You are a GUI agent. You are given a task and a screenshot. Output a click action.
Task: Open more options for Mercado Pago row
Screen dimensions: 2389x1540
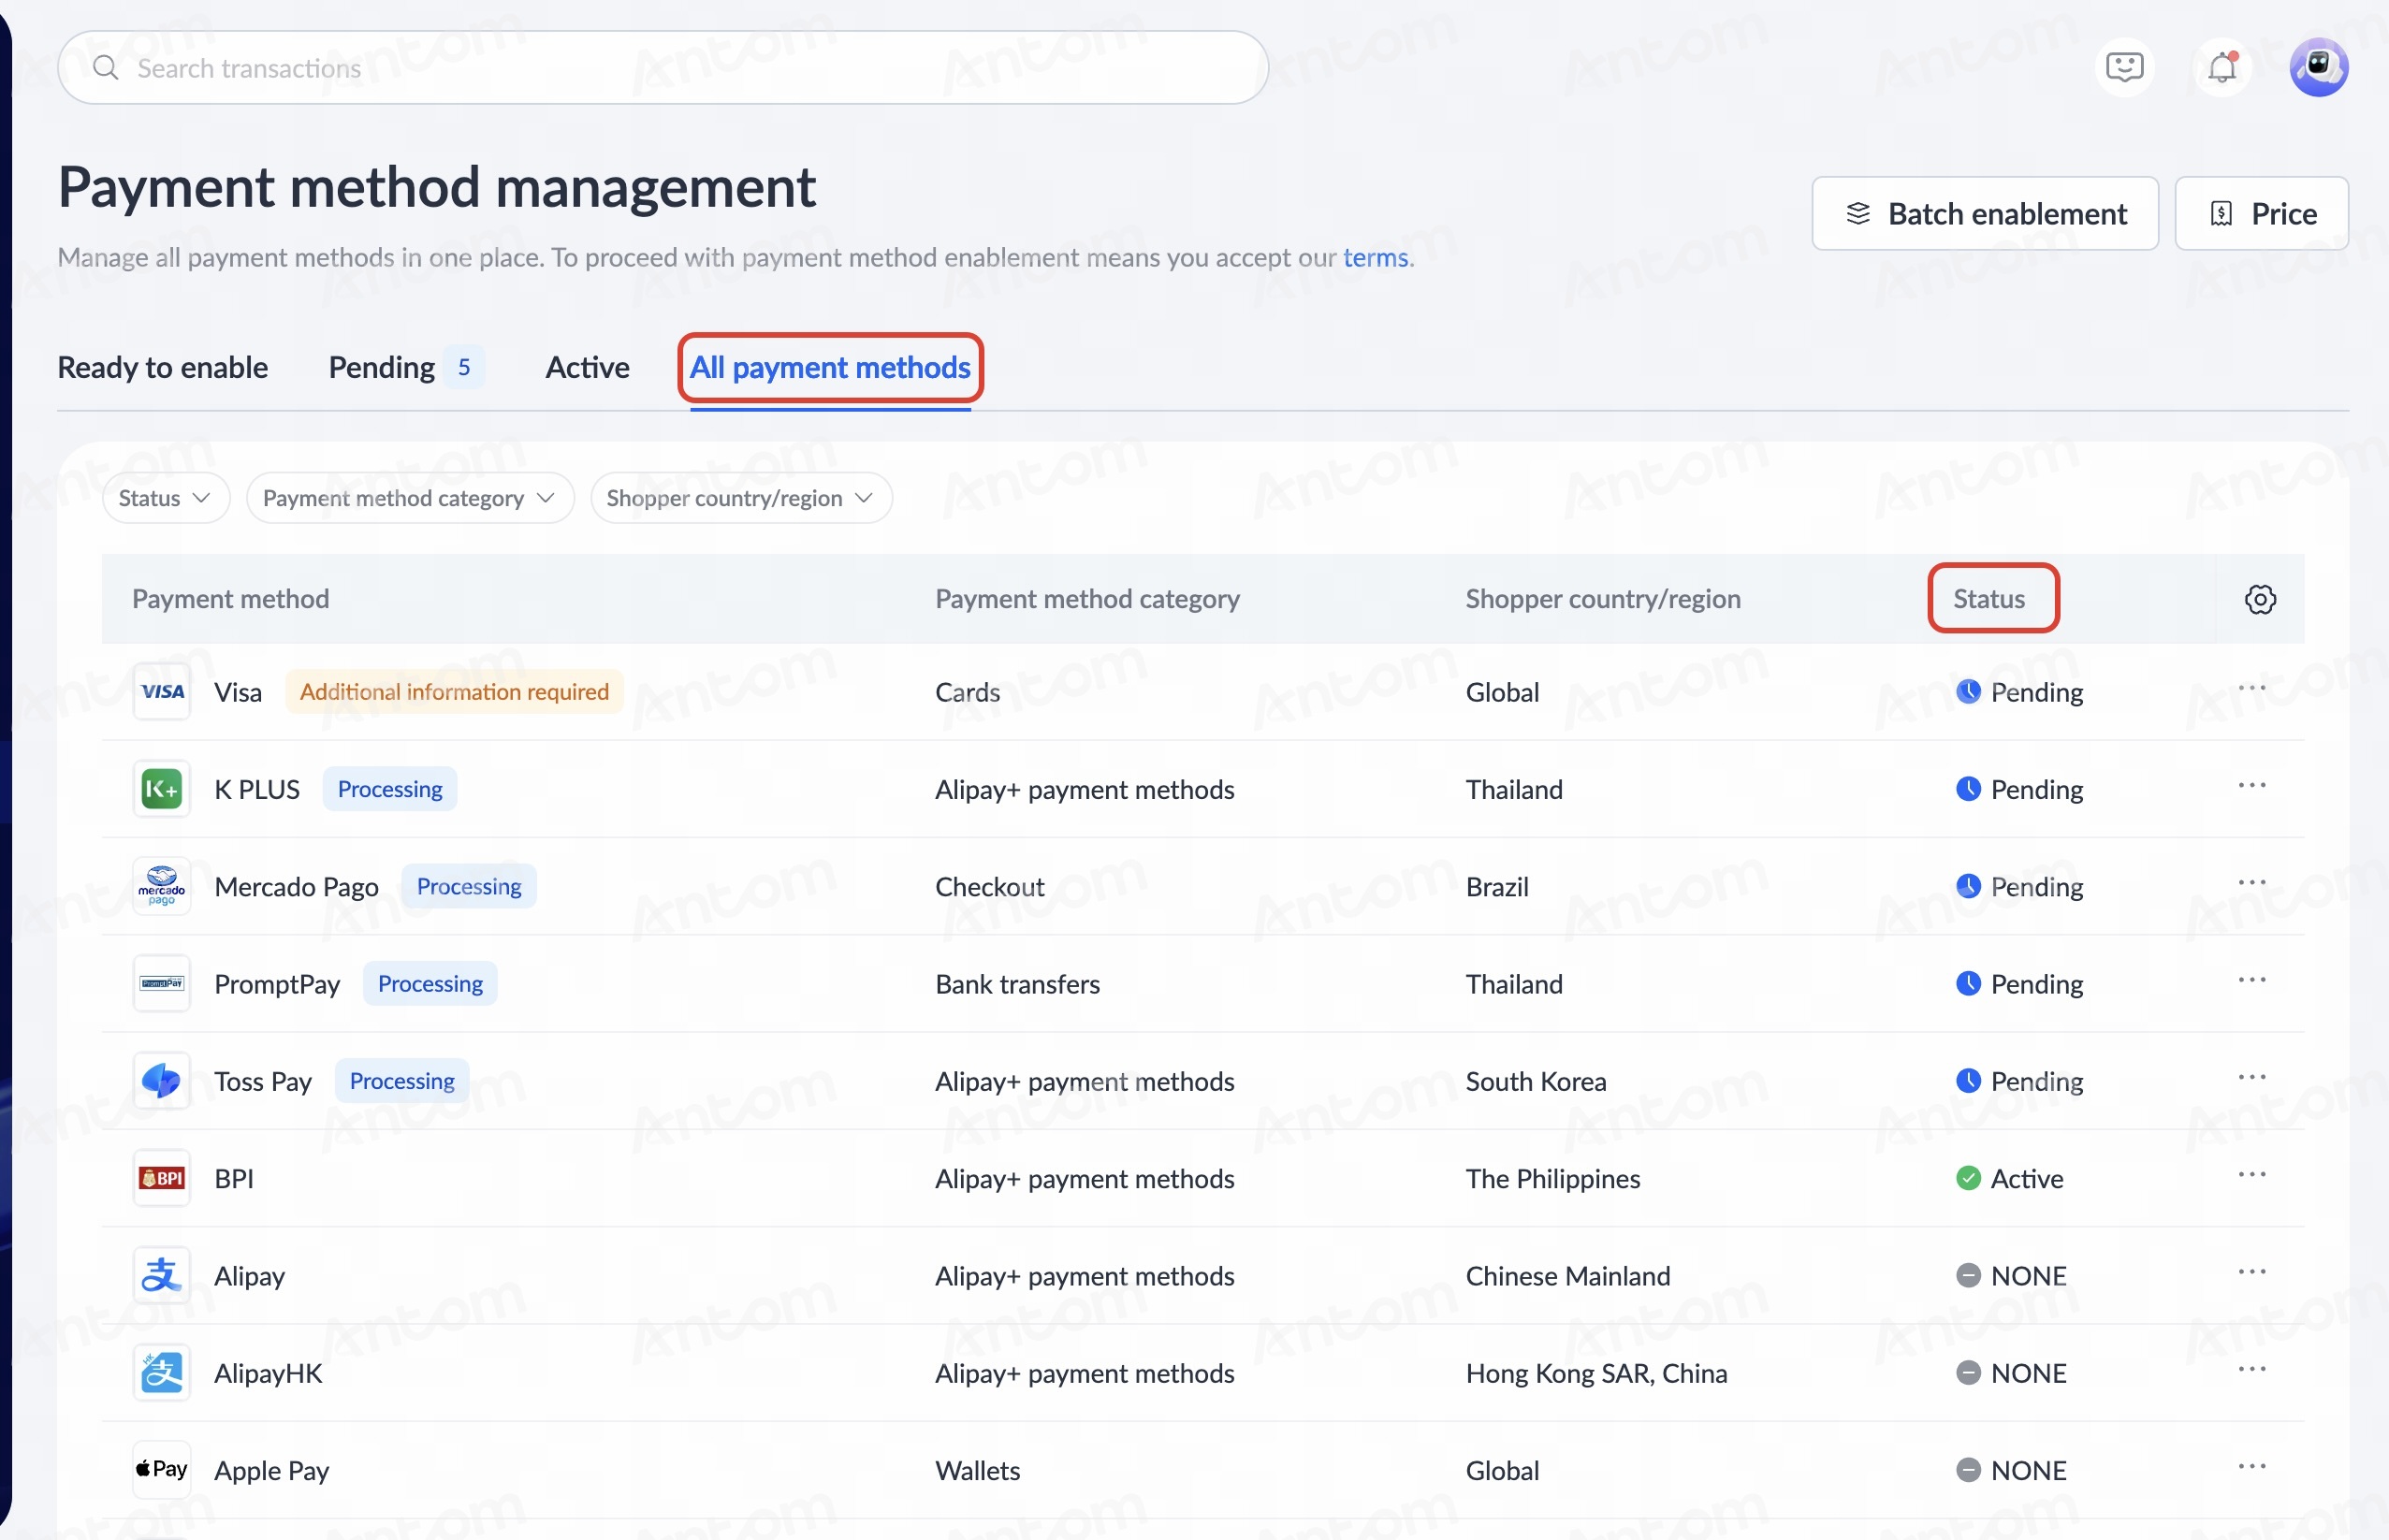[2252, 882]
